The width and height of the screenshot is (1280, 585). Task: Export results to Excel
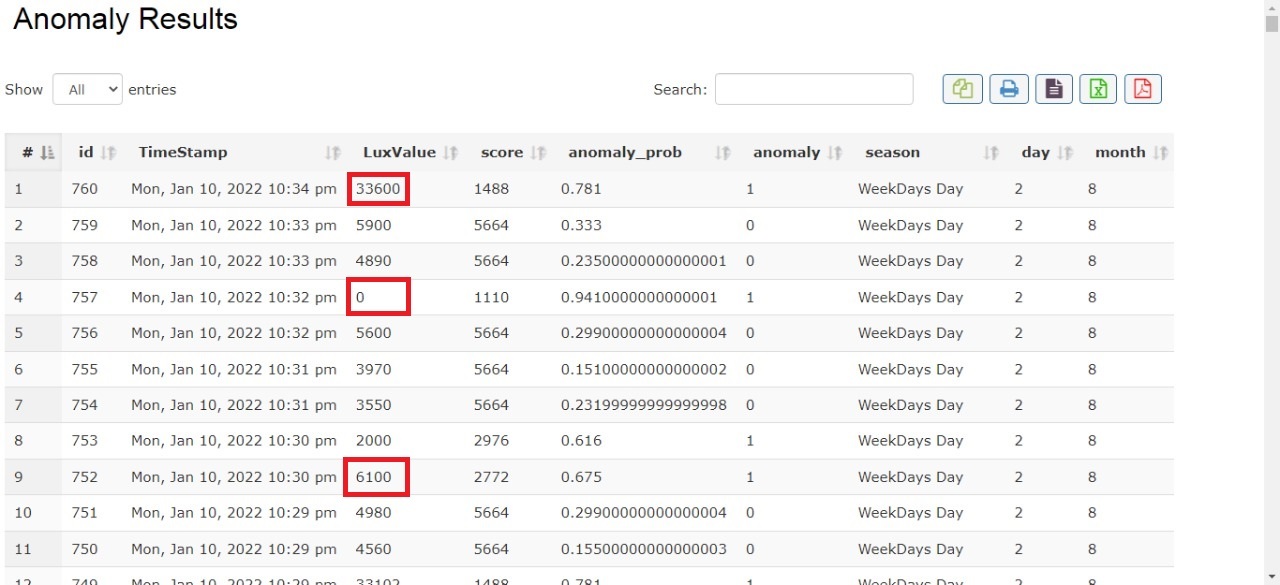click(x=1098, y=89)
